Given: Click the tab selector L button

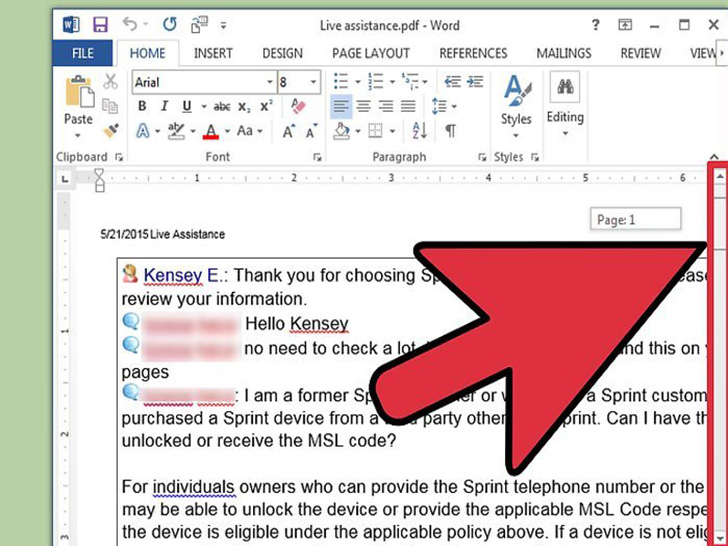Looking at the screenshot, I should point(65,179).
